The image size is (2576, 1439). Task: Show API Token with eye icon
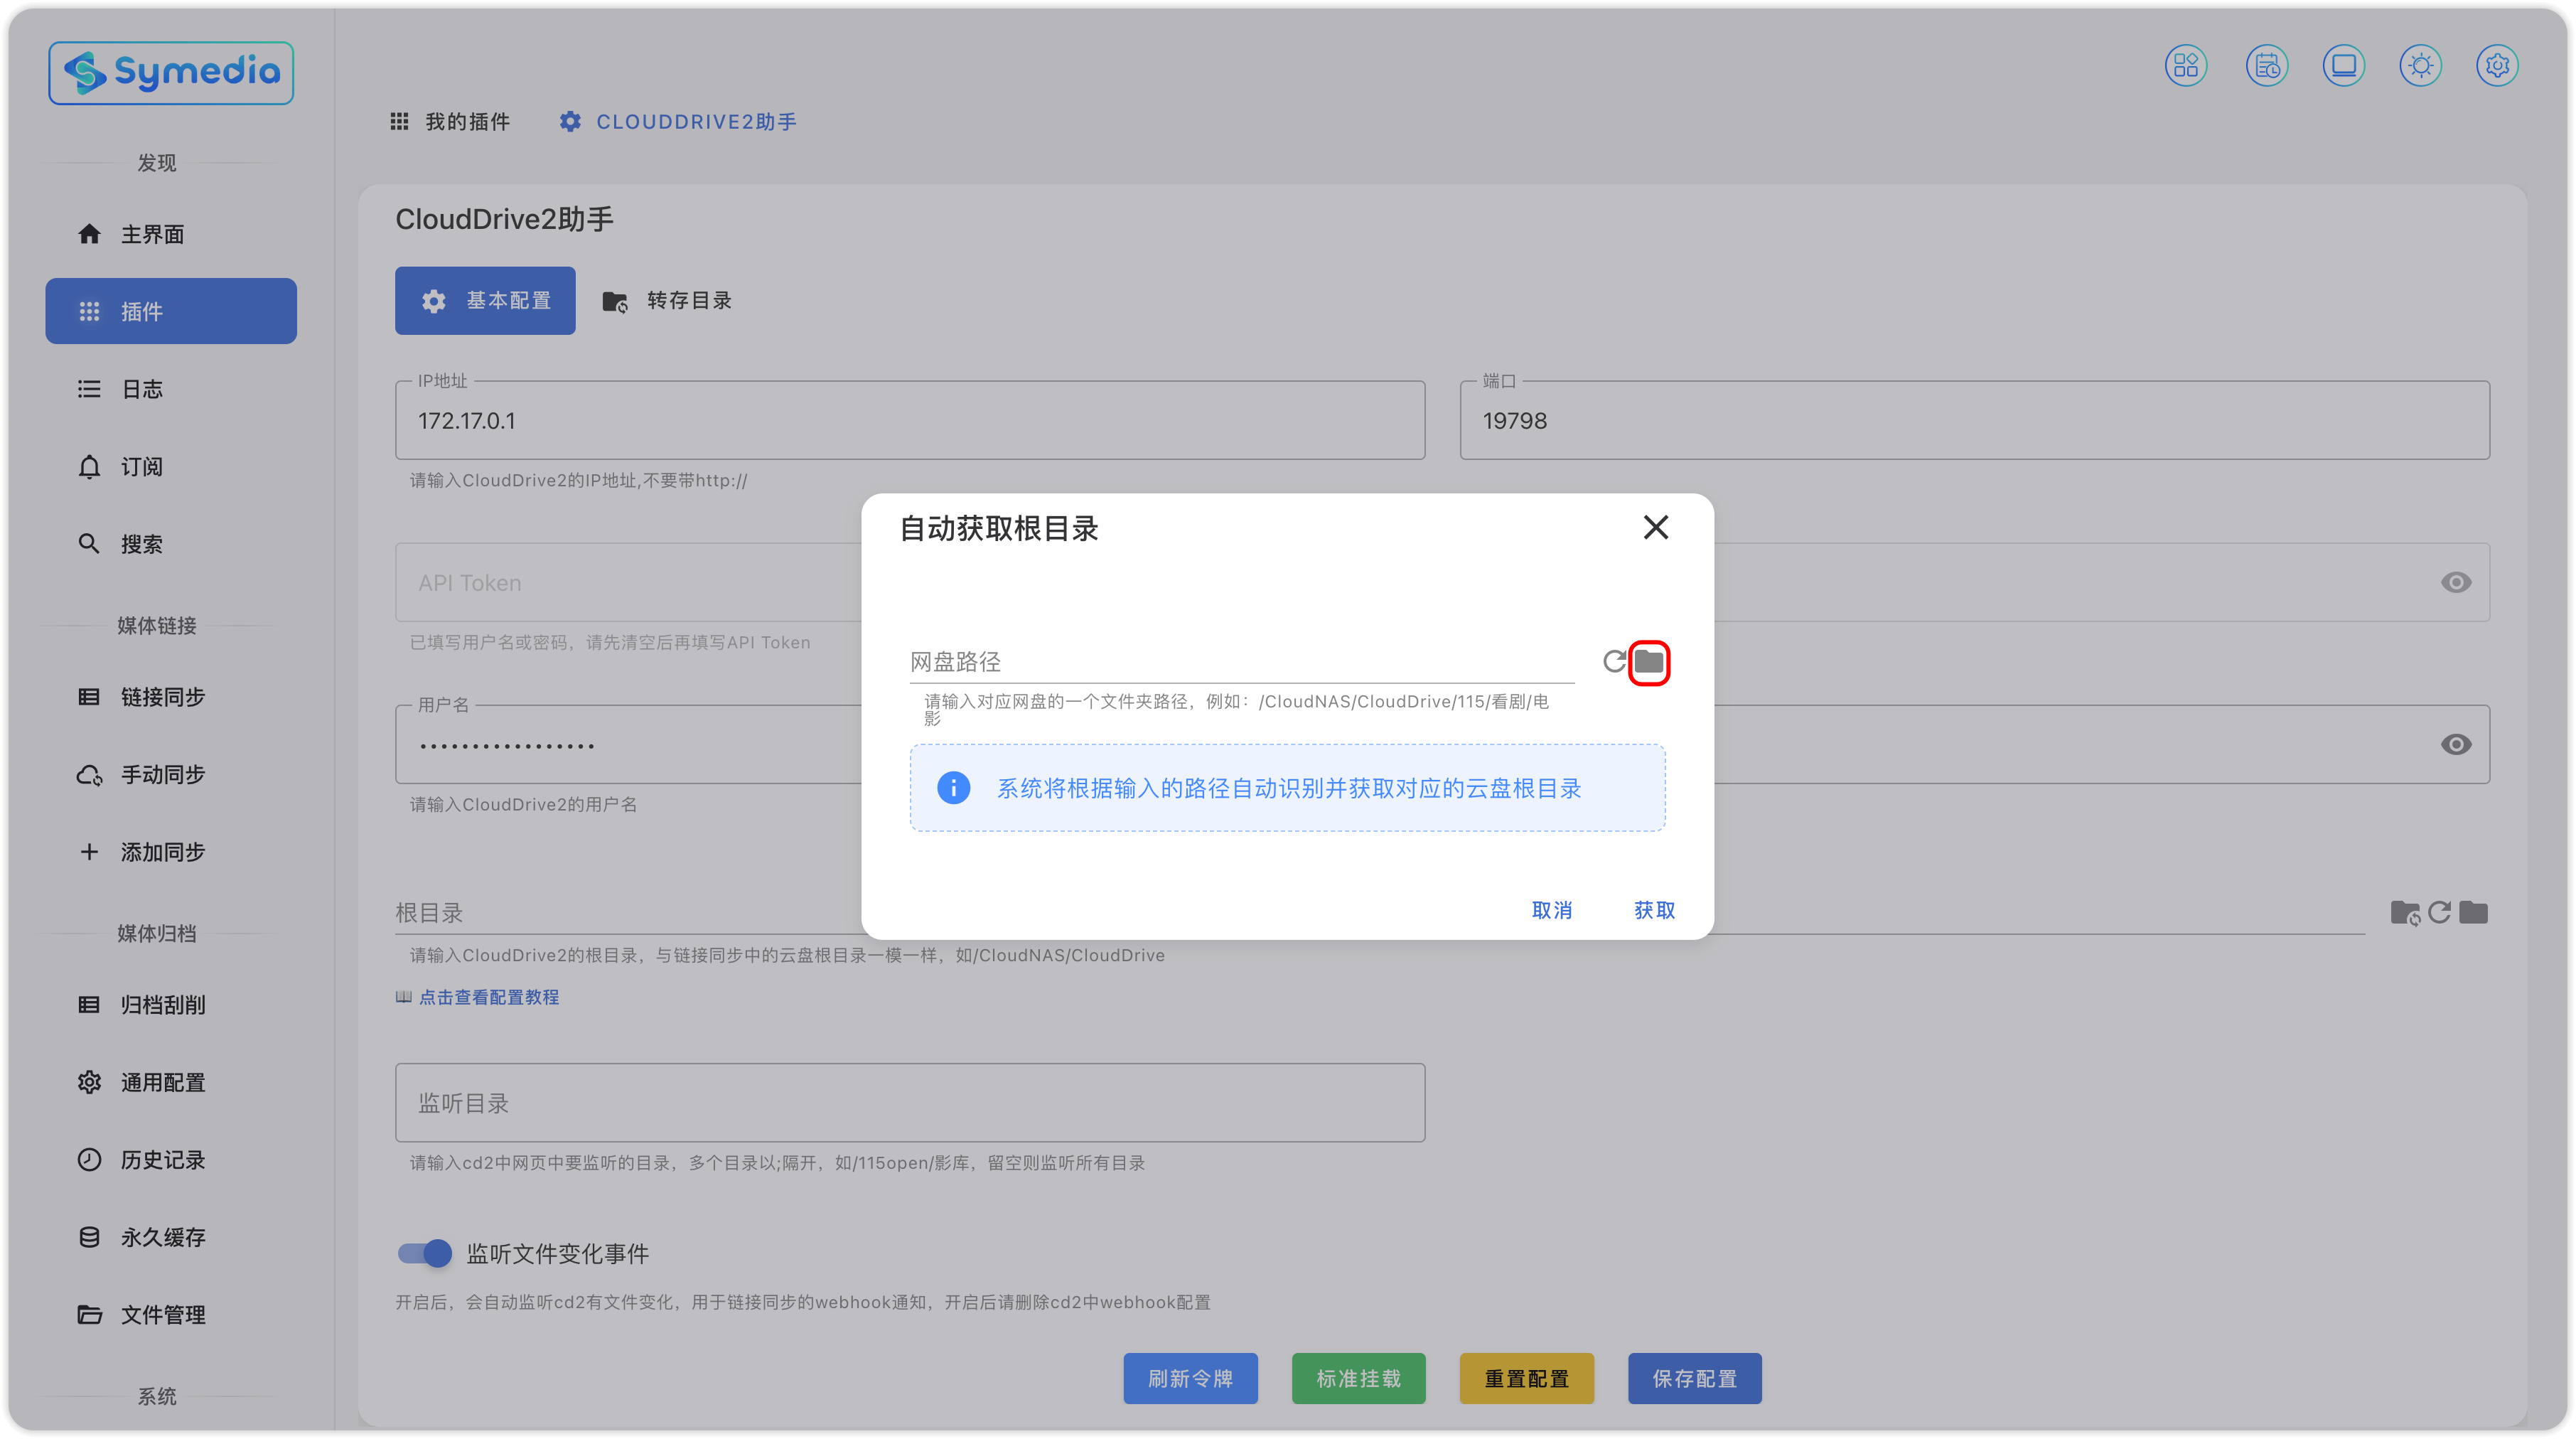tap(2455, 582)
